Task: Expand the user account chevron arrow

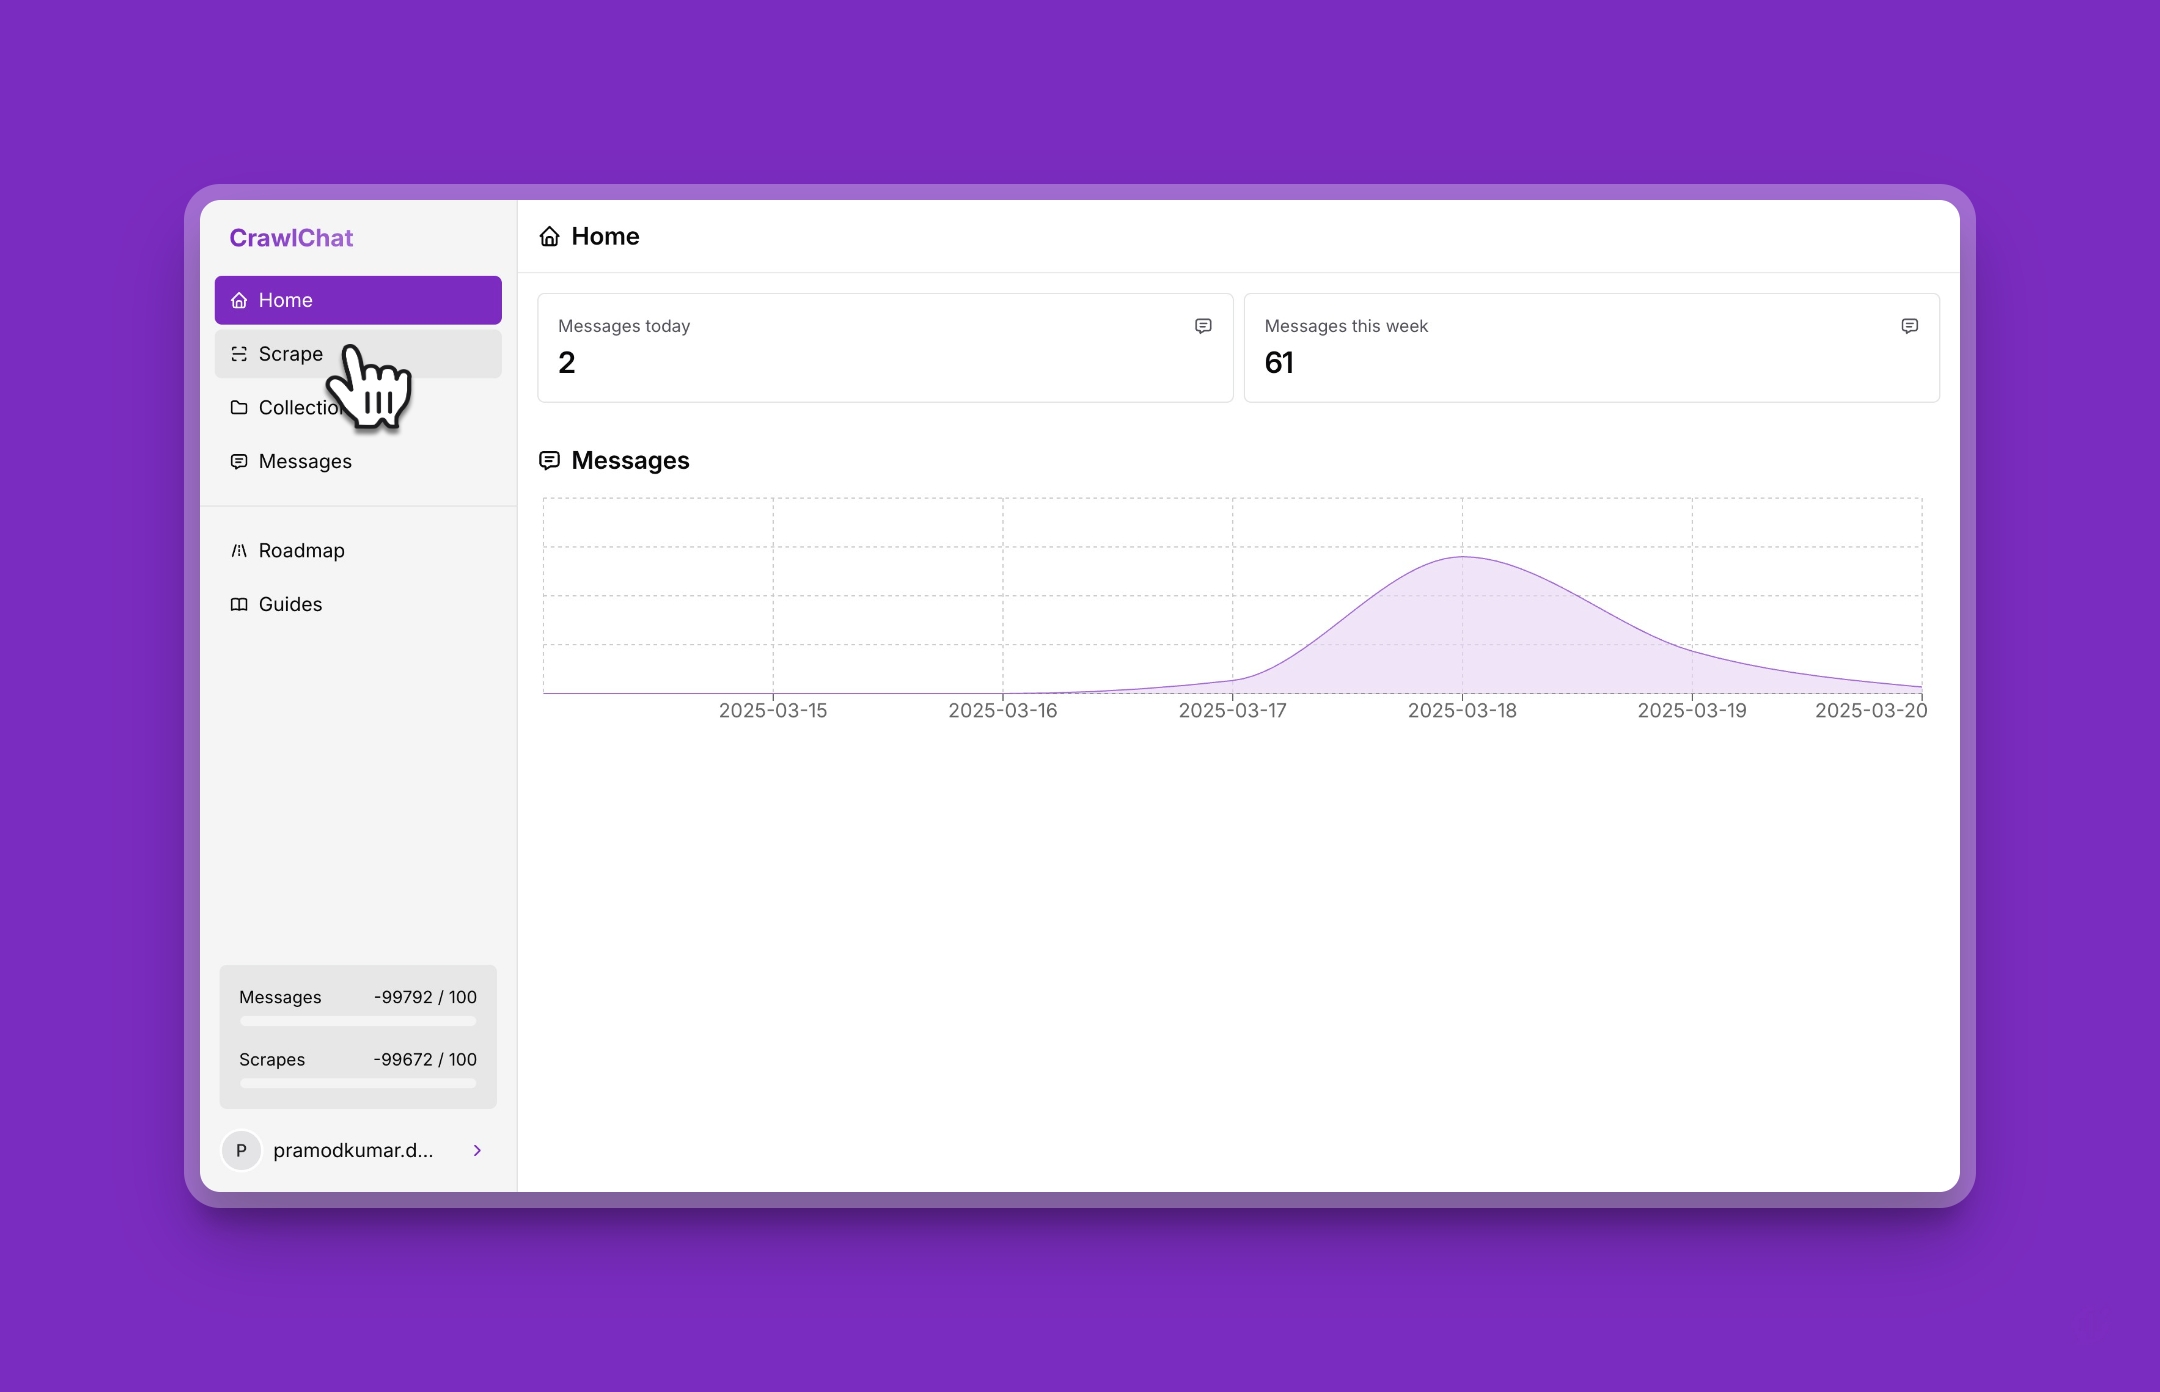Action: pyautogui.click(x=477, y=1151)
